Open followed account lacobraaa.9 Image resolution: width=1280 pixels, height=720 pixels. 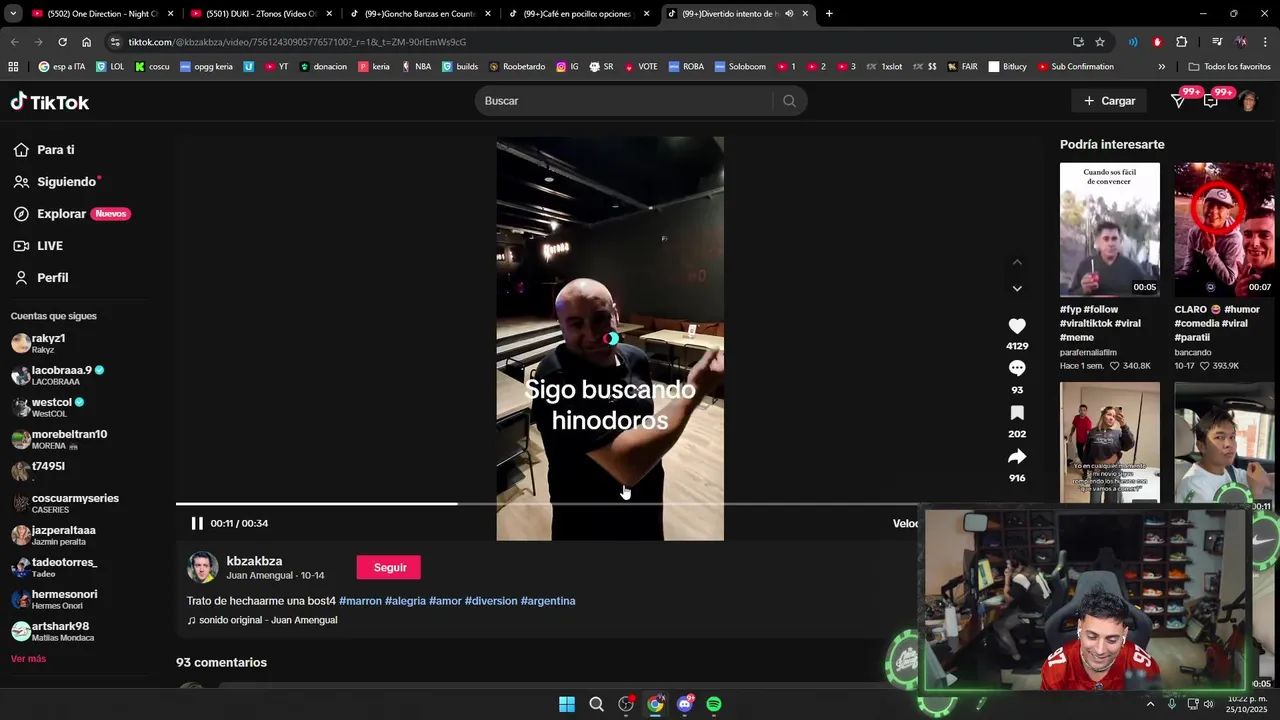click(57, 375)
